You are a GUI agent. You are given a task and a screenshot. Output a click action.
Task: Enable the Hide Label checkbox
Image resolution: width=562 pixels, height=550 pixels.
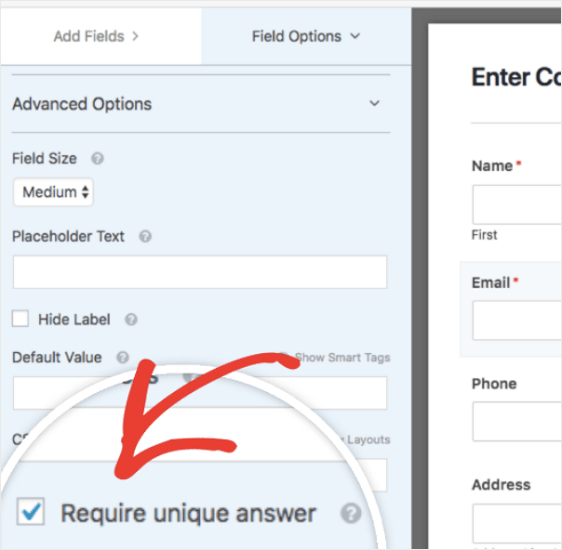[x=20, y=319]
